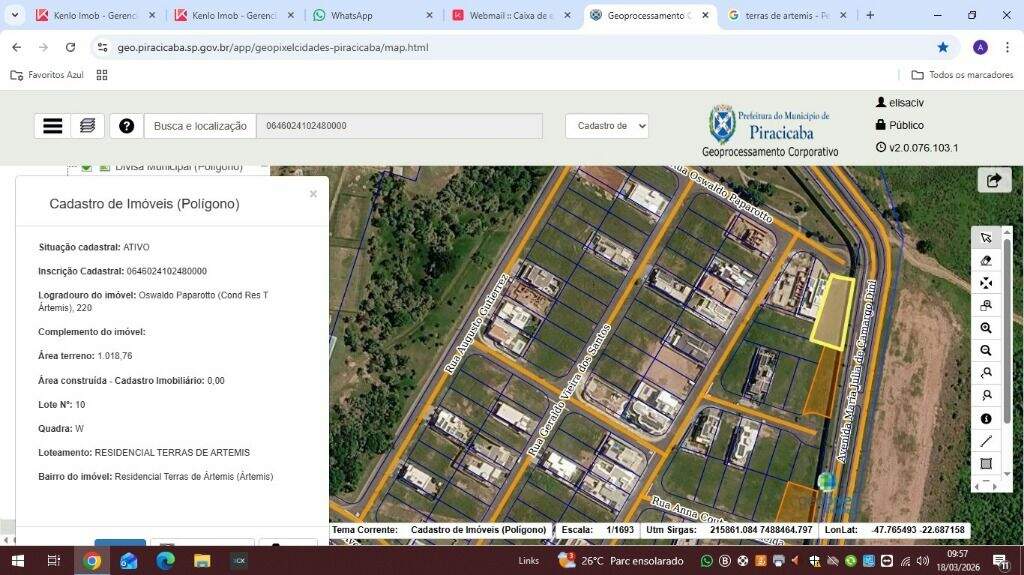Open the notification center icon
This screenshot has height=575, width=1024.
[1001, 561]
